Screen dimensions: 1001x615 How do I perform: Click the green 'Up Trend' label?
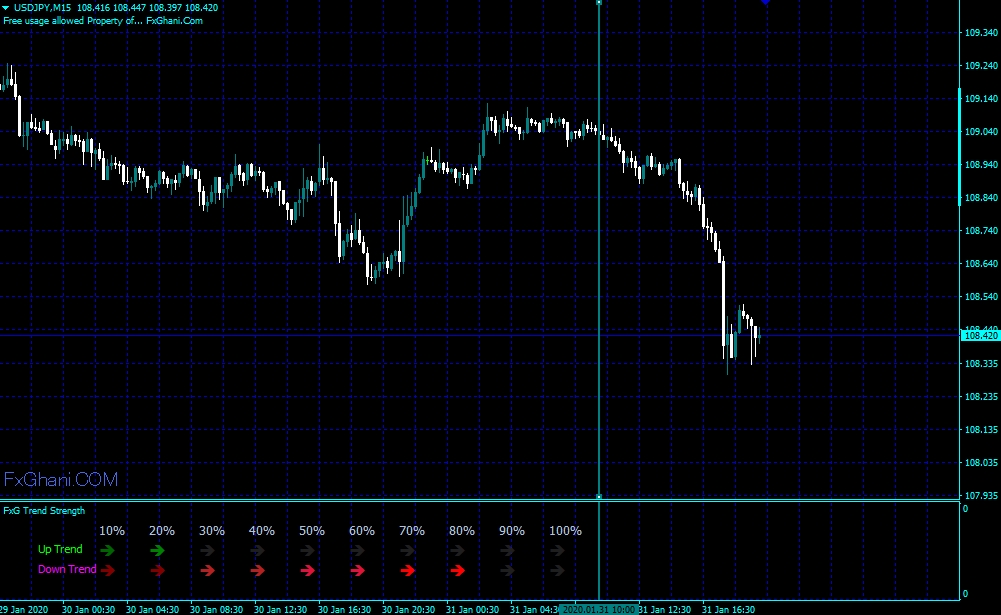pos(60,549)
